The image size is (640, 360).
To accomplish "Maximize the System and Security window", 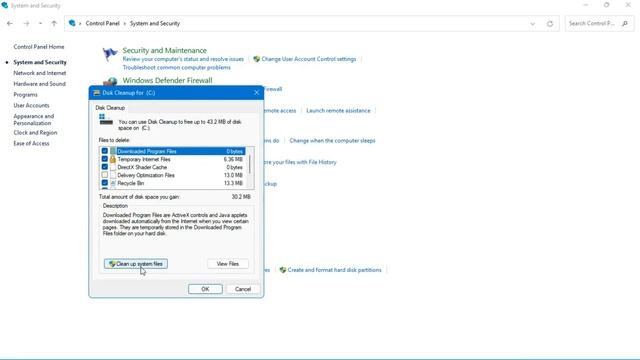I will coord(607,5).
